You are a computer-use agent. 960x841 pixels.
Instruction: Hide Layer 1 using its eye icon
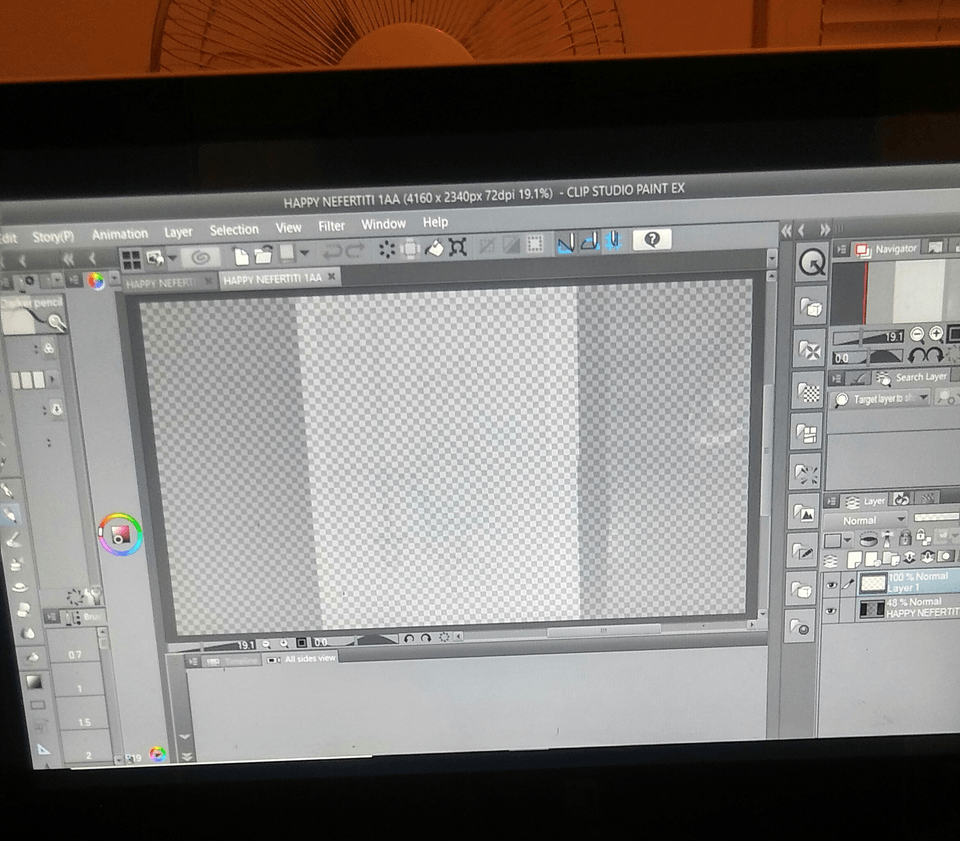pos(831,585)
